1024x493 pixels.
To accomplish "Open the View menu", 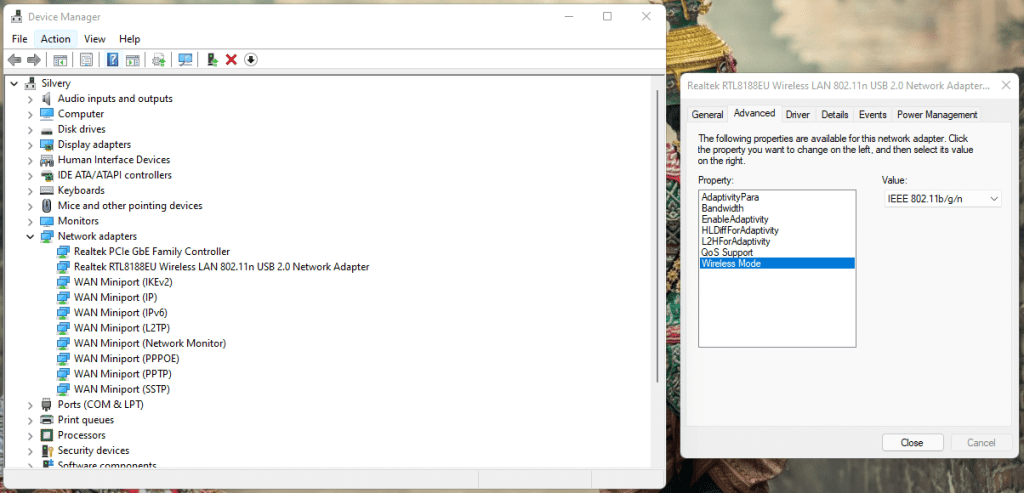I will pyautogui.click(x=95, y=39).
